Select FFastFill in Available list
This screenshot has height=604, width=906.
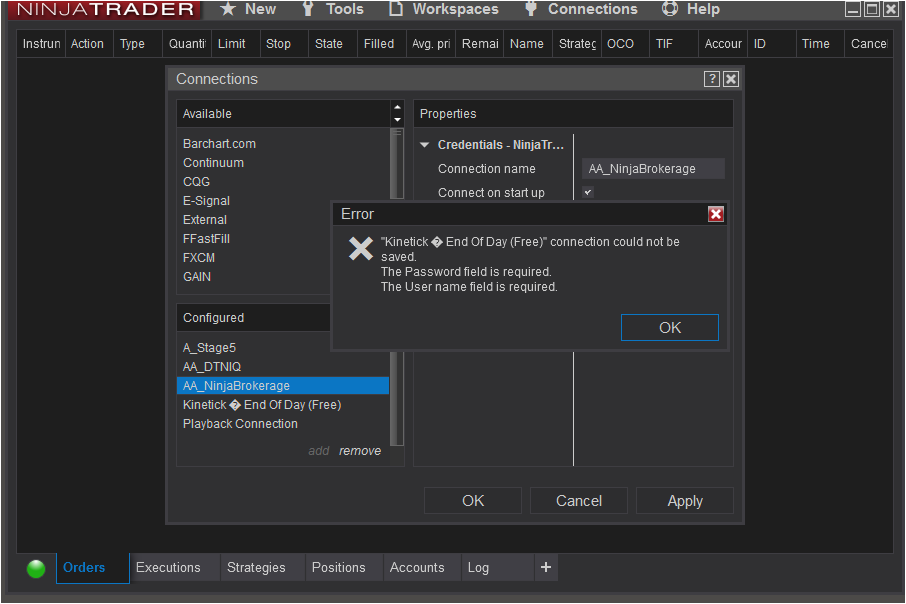coord(206,239)
